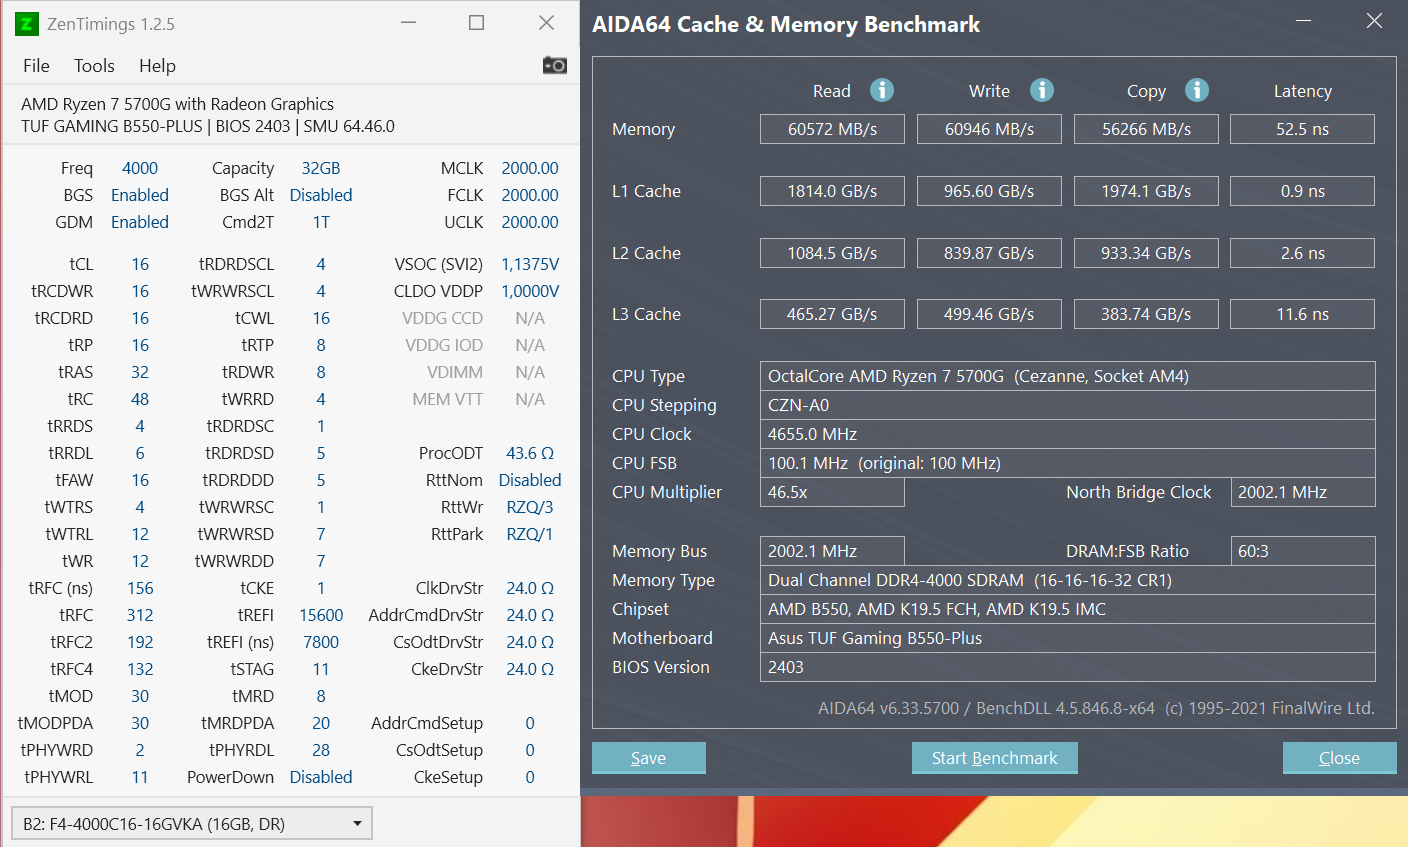The image size is (1408, 847).
Task: Click the BIOS Version field 2403
Action: coord(1068,667)
